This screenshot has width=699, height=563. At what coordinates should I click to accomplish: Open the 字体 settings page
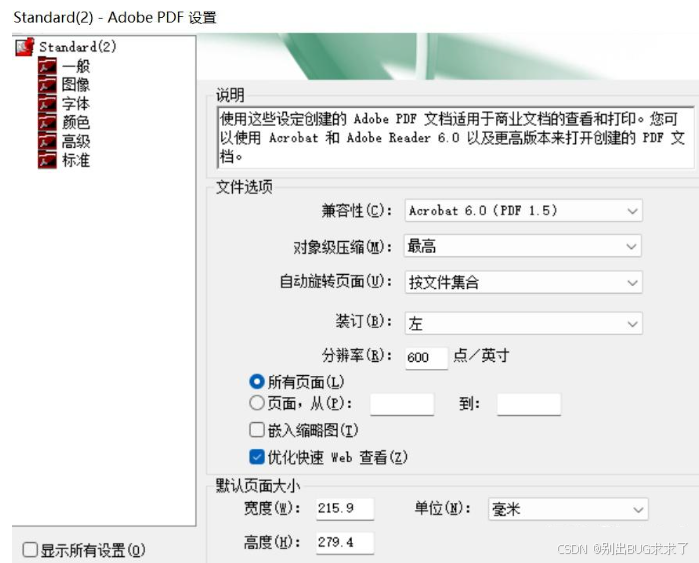pyautogui.click(x=76, y=103)
